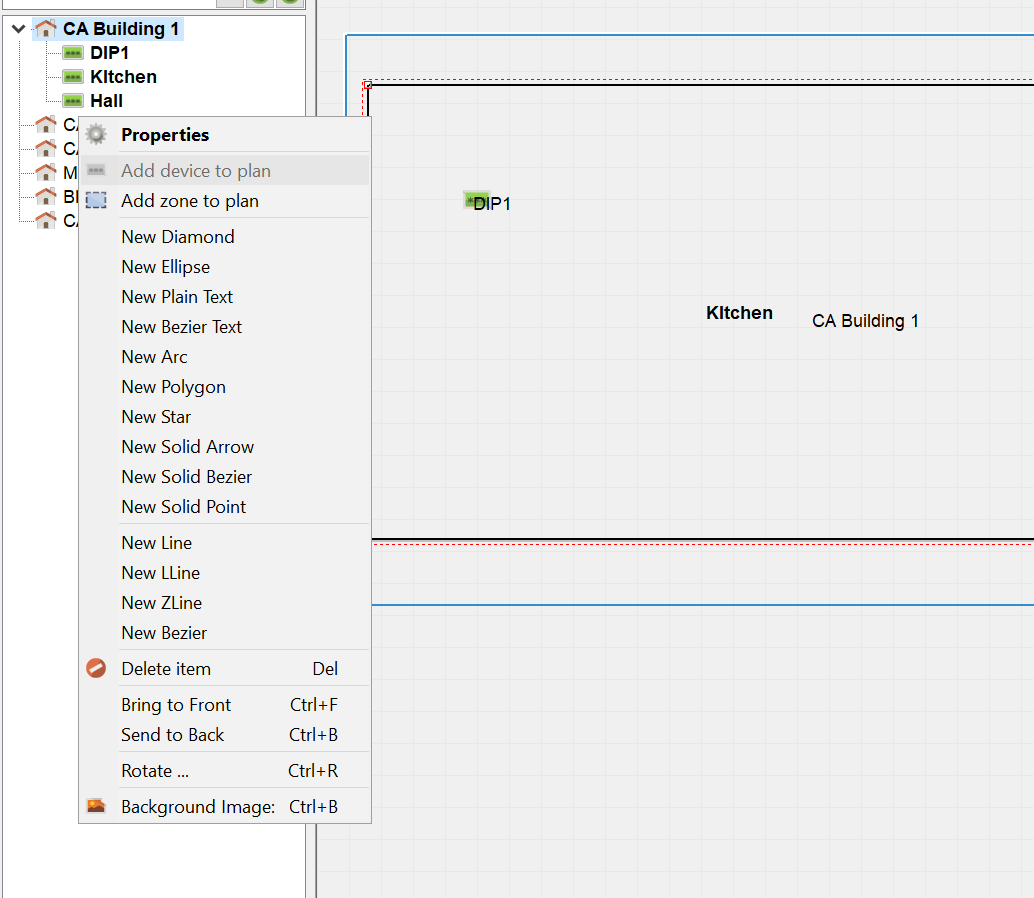
Task: Click the green device icon beside Hall in tree
Action: tap(73, 101)
